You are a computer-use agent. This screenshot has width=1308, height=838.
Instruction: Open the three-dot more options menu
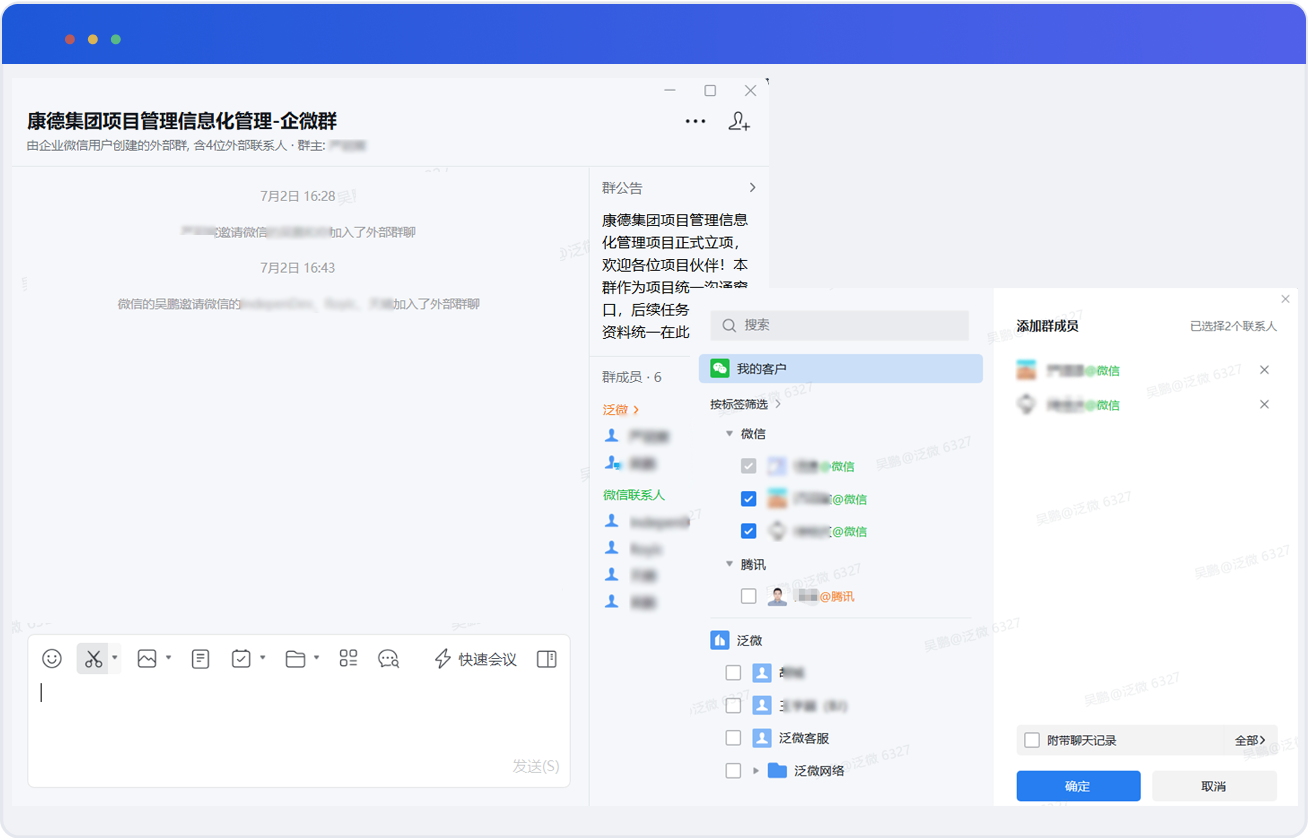(x=695, y=122)
